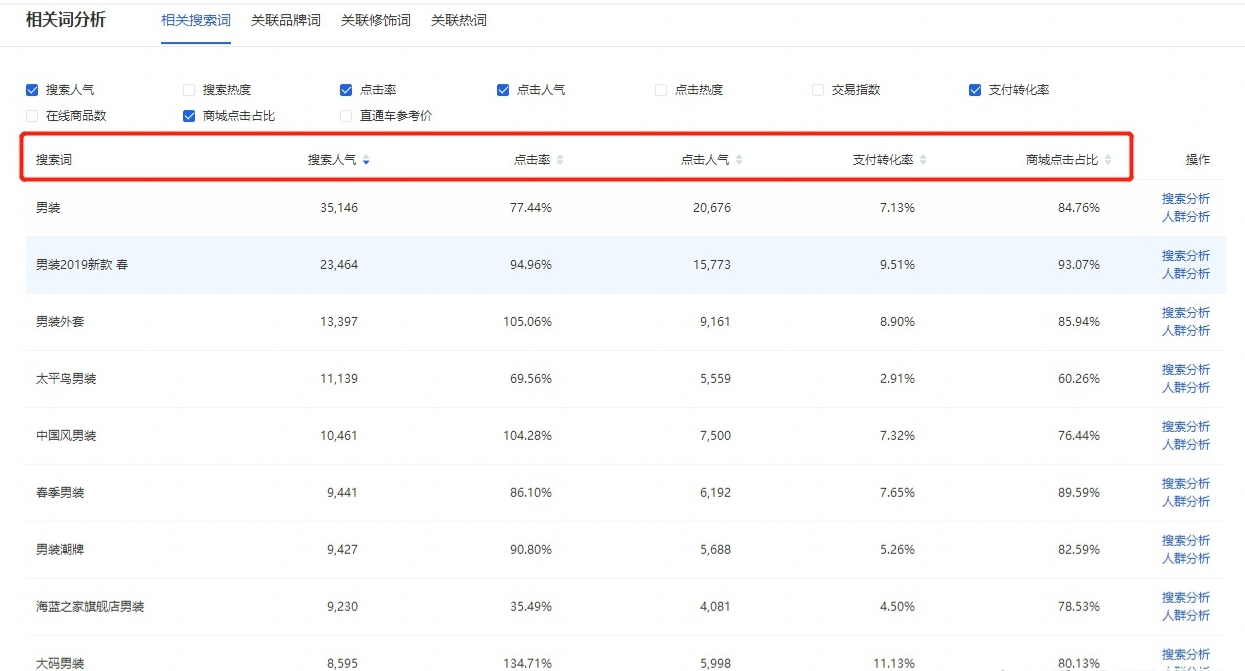Check the 点击热度 option
The width and height of the screenshot is (1245, 671).
point(661,90)
